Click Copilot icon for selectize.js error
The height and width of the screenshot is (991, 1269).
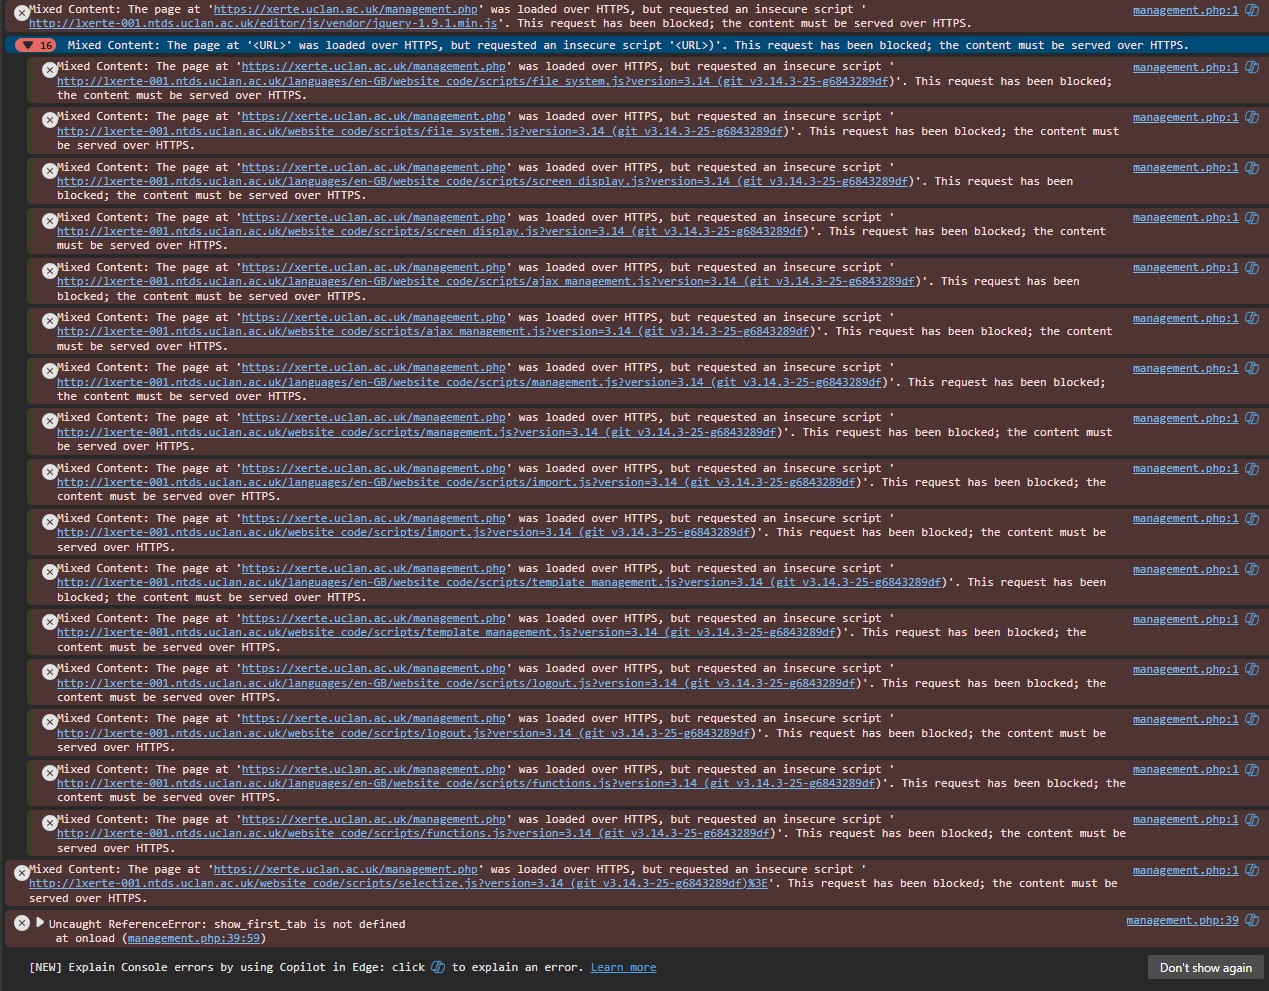1251,870
